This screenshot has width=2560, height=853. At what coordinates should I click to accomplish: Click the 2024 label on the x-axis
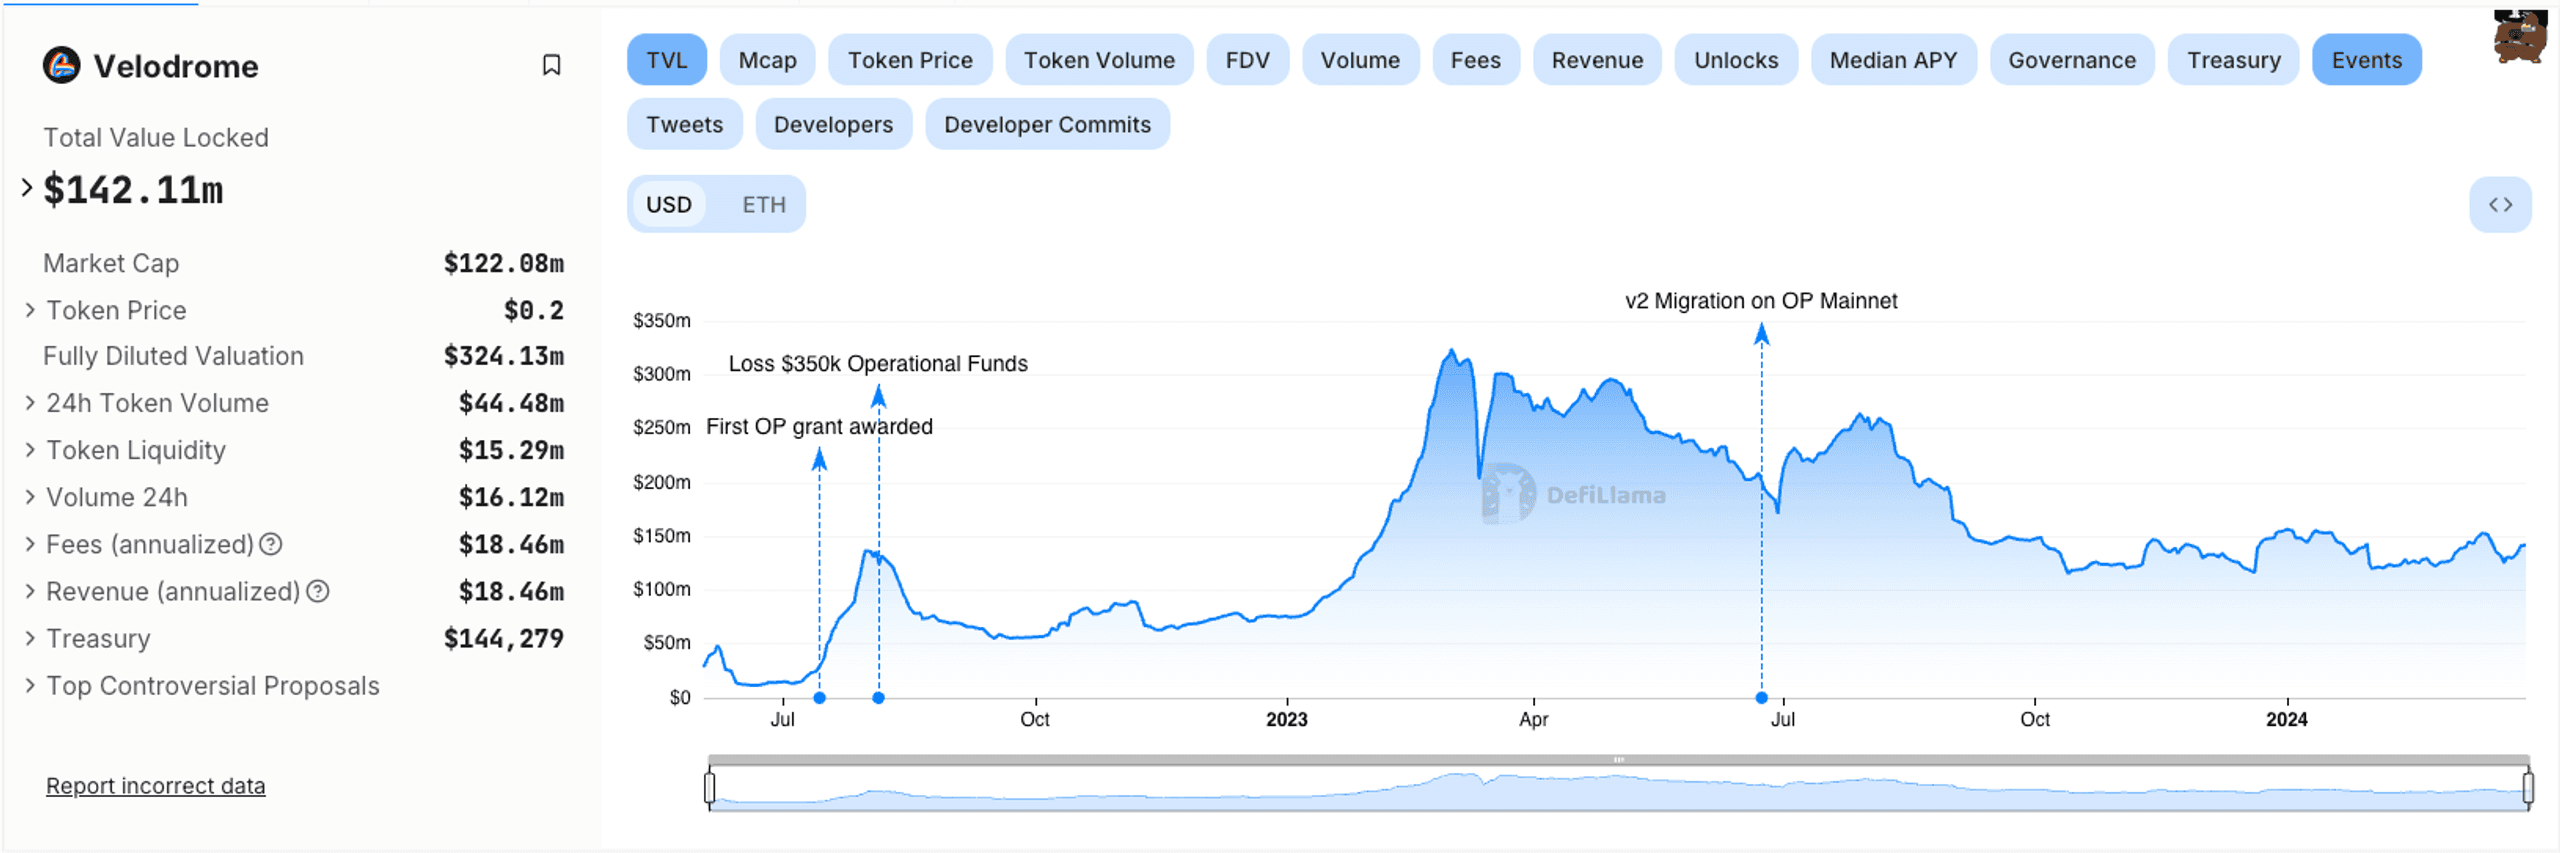tap(2286, 719)
